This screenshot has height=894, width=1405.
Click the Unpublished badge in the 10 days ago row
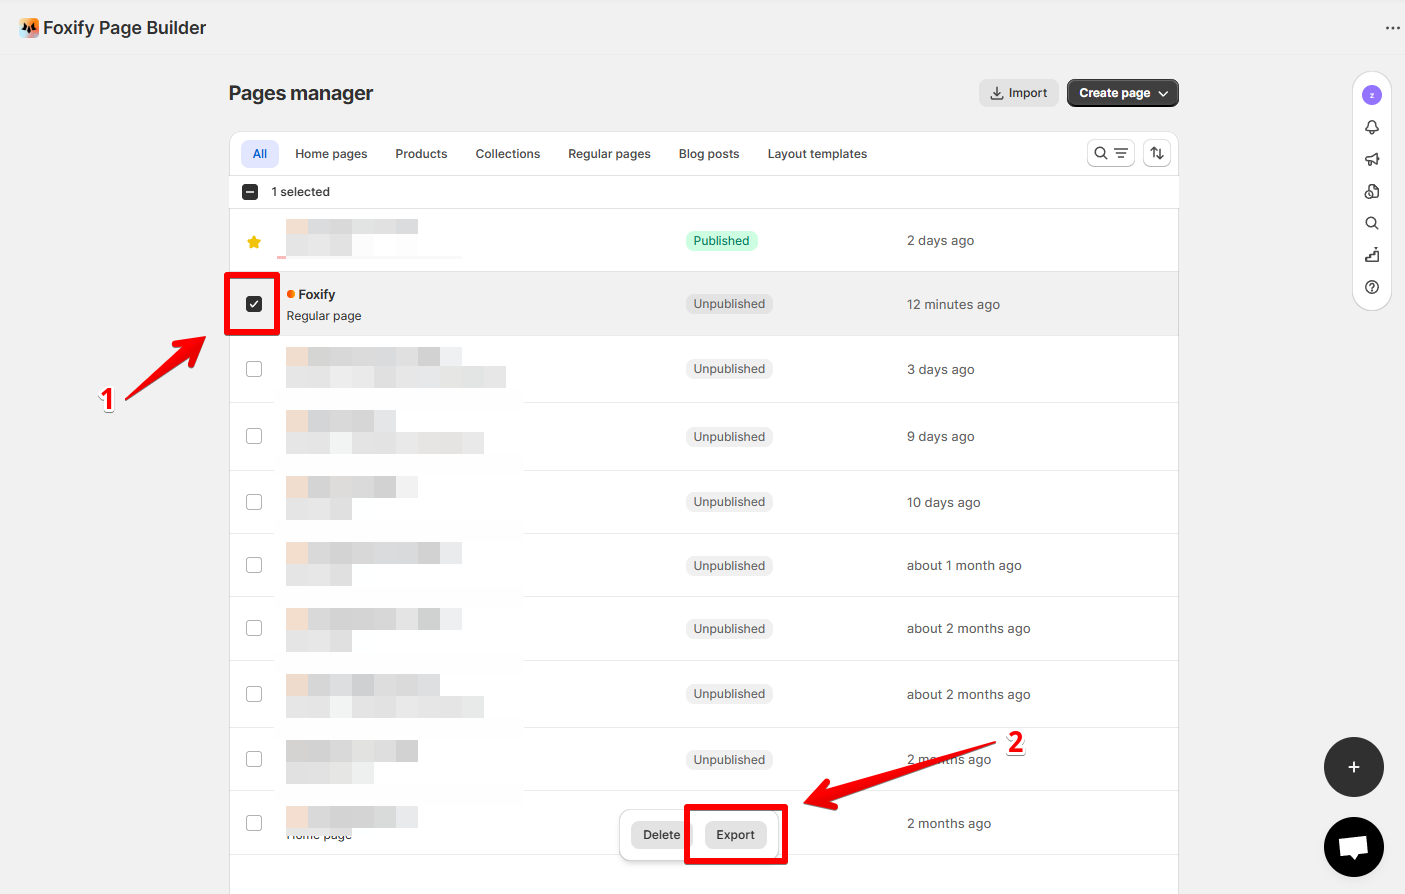point(729,502)
